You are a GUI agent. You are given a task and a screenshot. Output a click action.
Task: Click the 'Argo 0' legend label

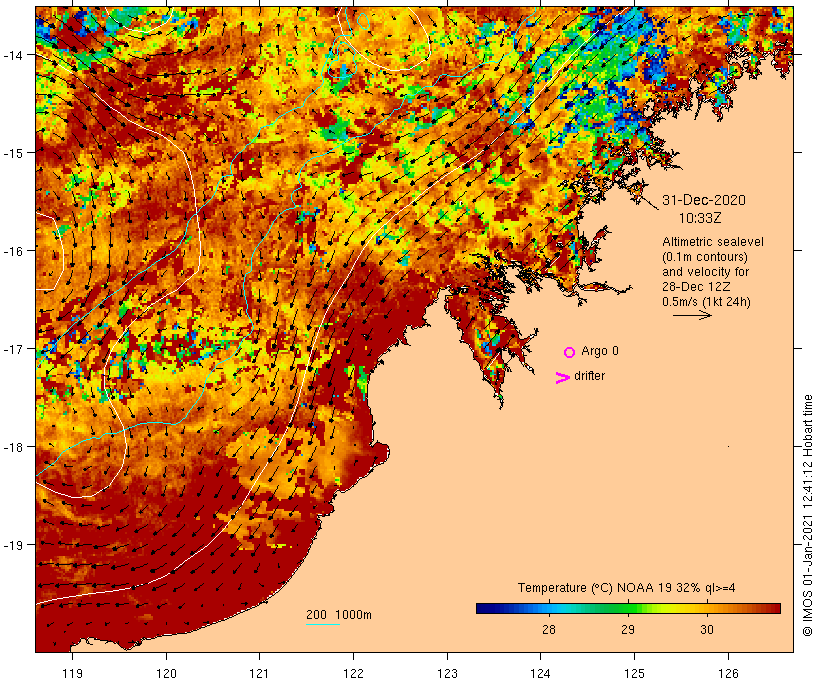600,351
